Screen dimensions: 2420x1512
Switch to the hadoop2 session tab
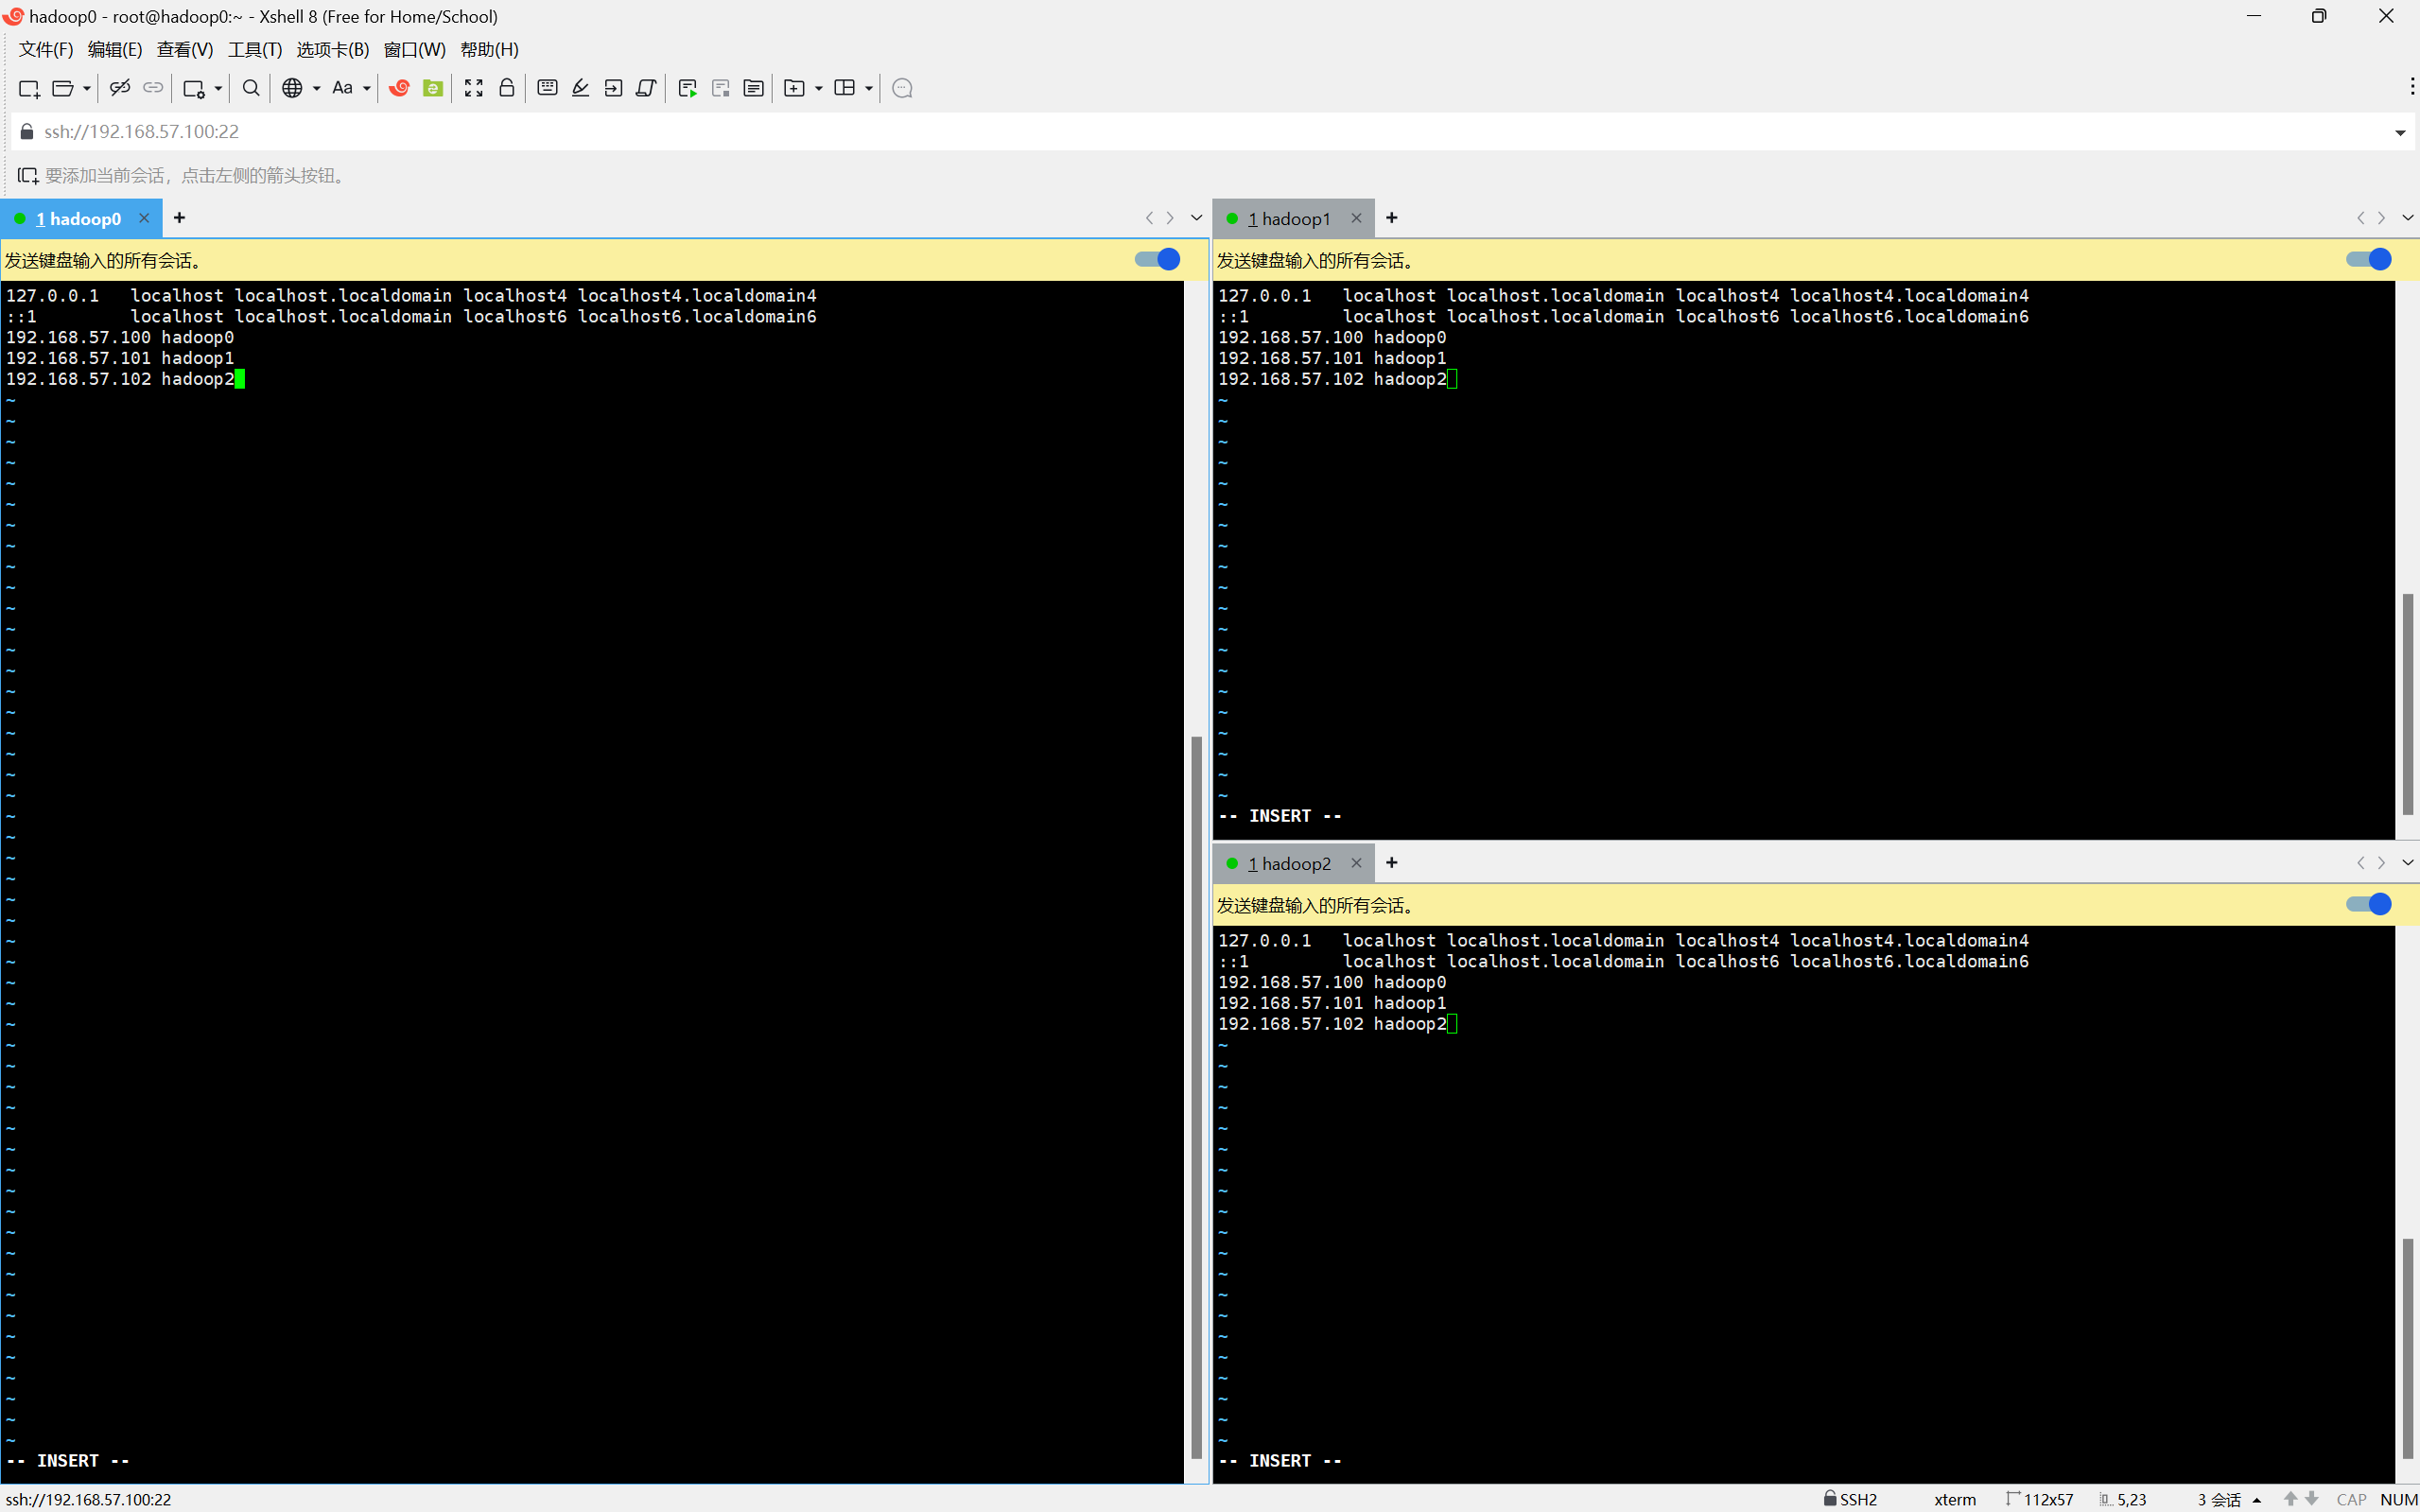pyautogui.click(x=1293, y=864)
